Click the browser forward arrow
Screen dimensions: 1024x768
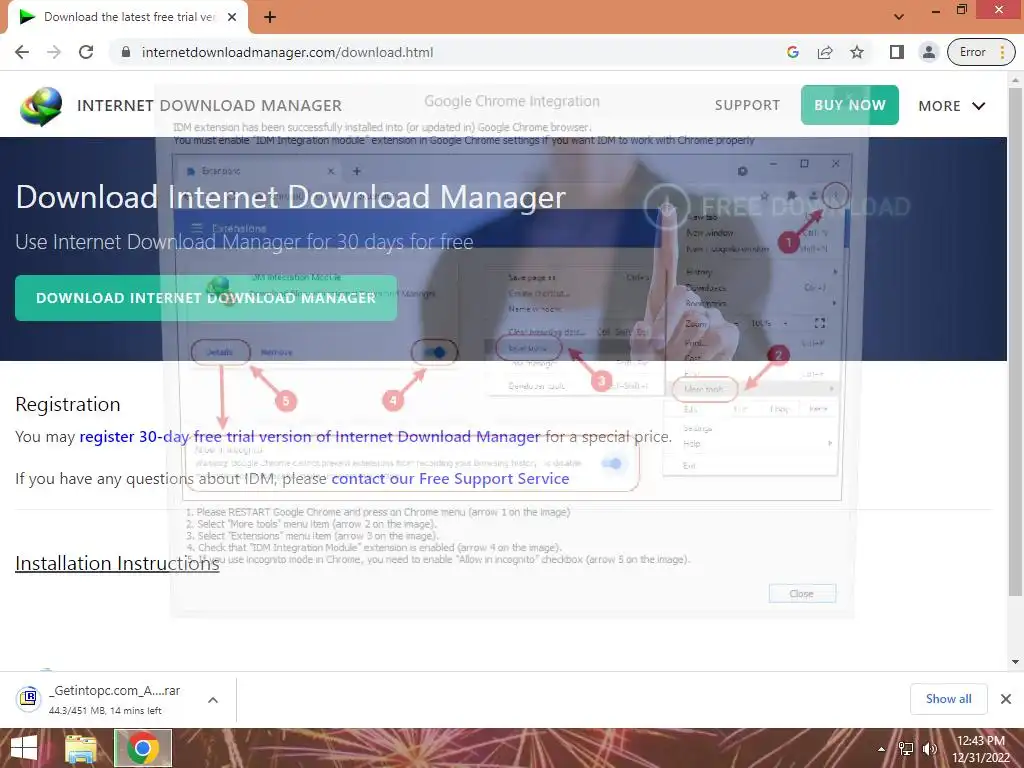(54, 52)
